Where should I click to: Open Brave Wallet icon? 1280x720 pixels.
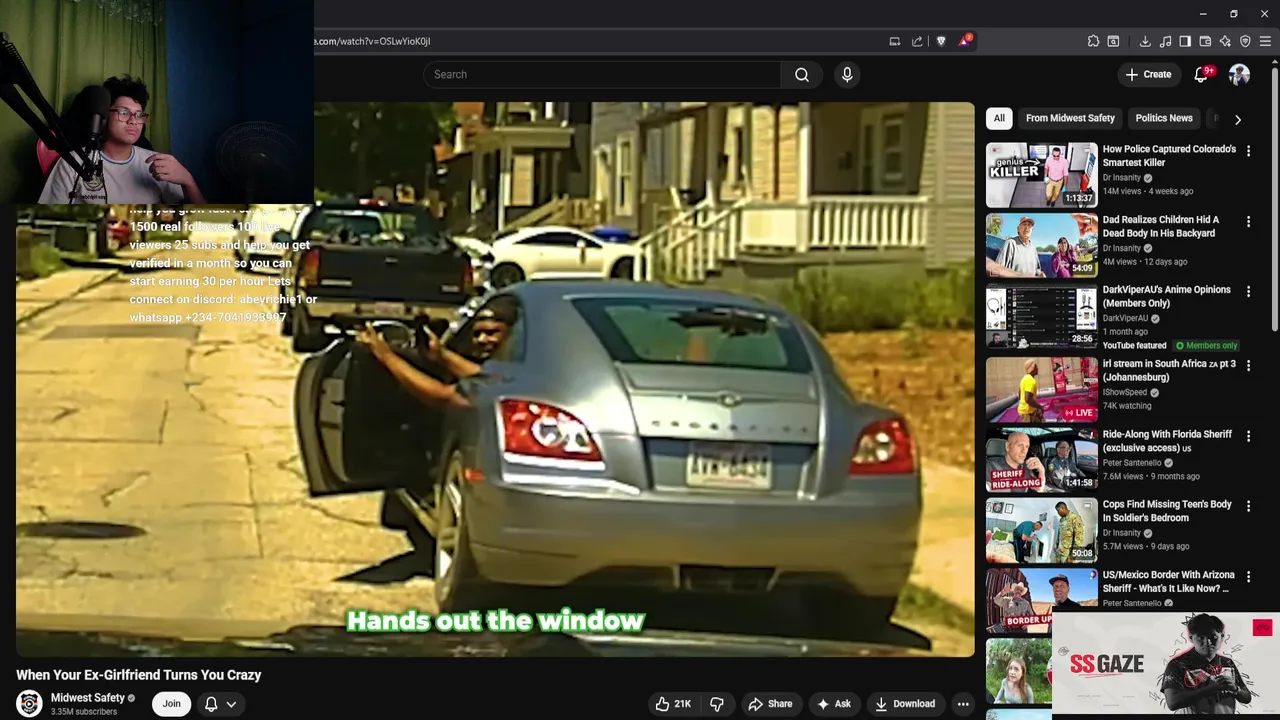(1205, 41)
